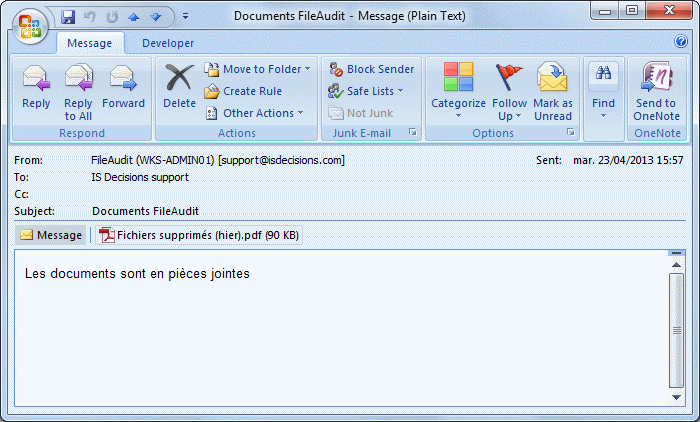Send message to OneNote
Screen dimensions: 700x422
click(x=656, y=92)
